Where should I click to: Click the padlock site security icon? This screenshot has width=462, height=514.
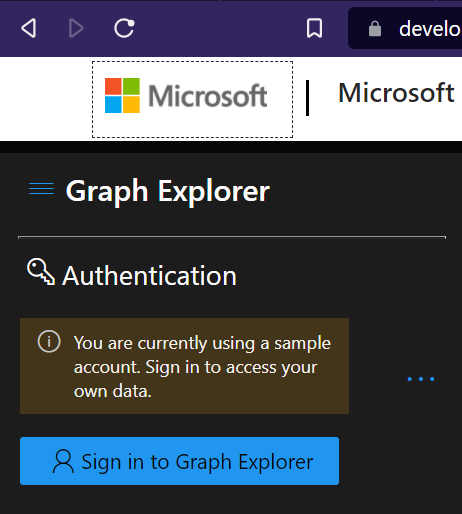(375, 29)
